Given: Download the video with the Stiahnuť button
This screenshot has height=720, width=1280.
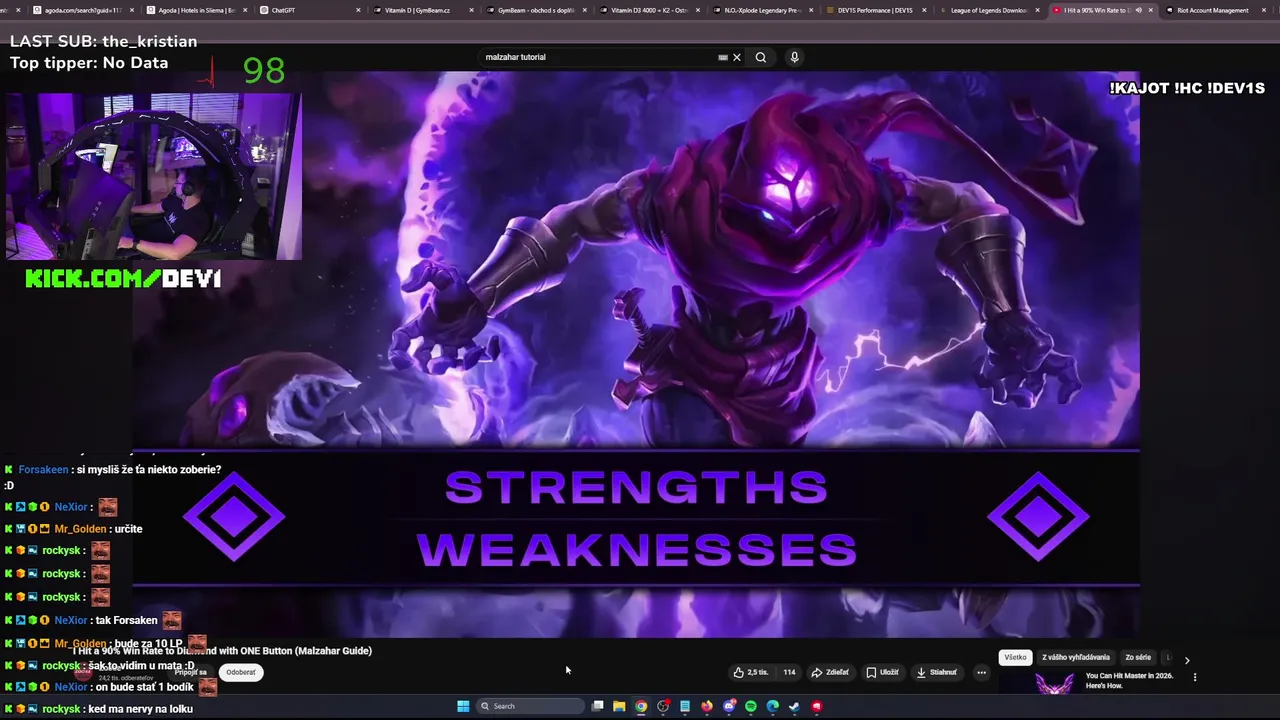Looking at the screenshot, I should (937, 672).
